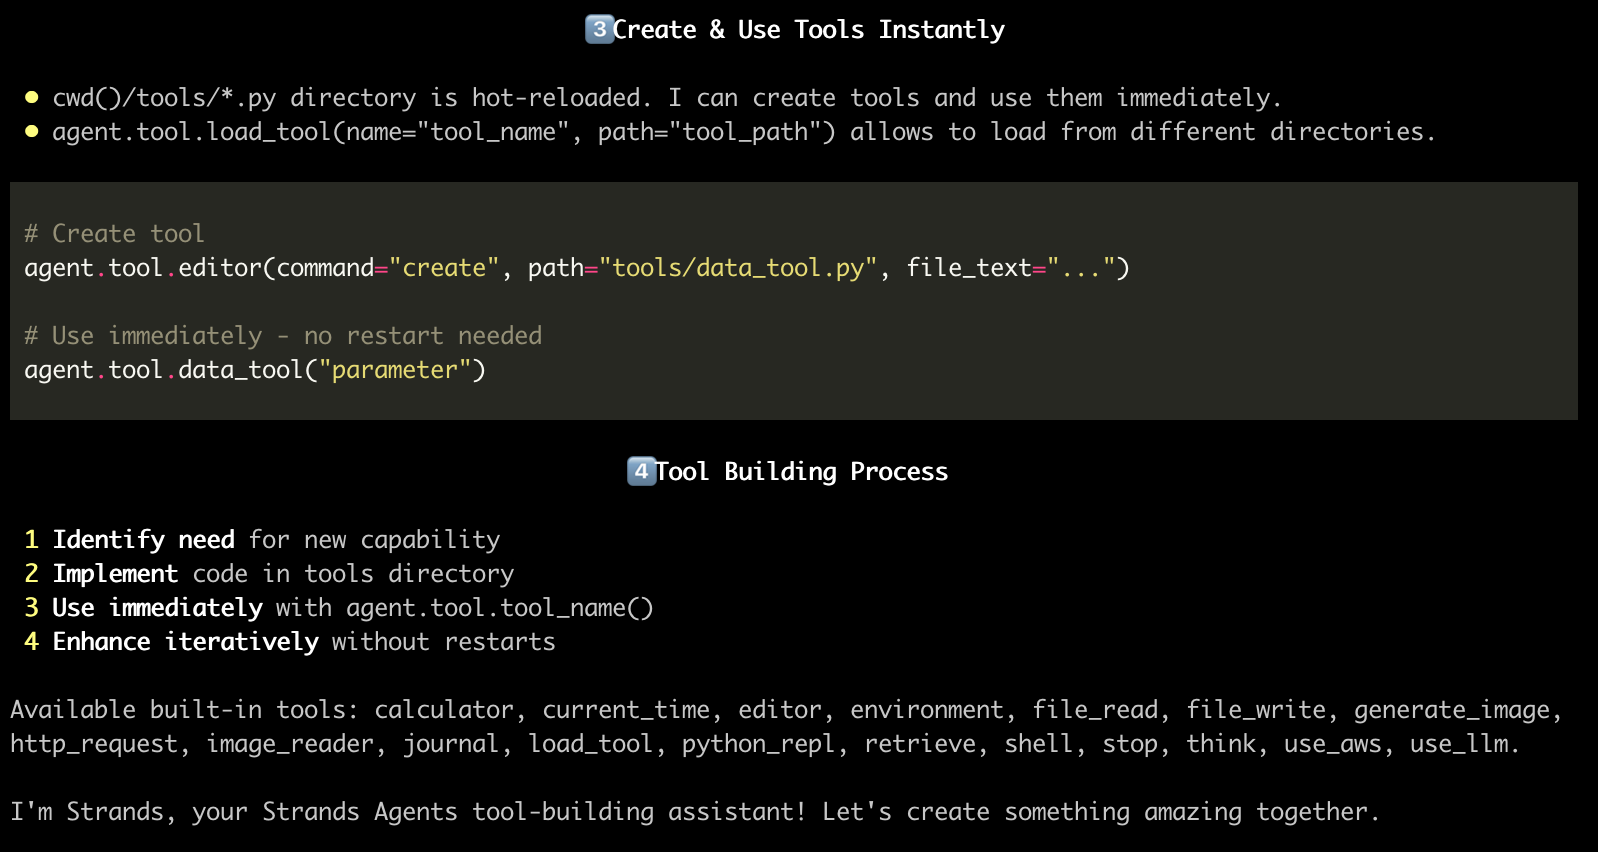The width and height of the screenshot is (1598, 852).
Task: Click the bold "Enhance iteratively" text
Action: coord(185,642)
